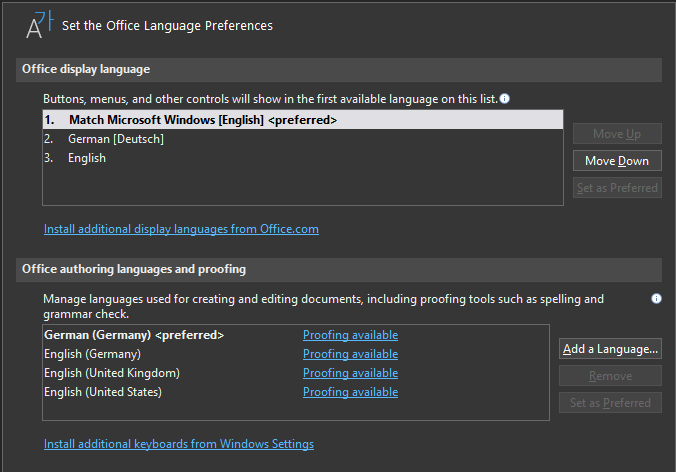The height and width of the screenshot is (472, 676).
Task: Select German (Germany) authoring language
Action: point(134,335)
